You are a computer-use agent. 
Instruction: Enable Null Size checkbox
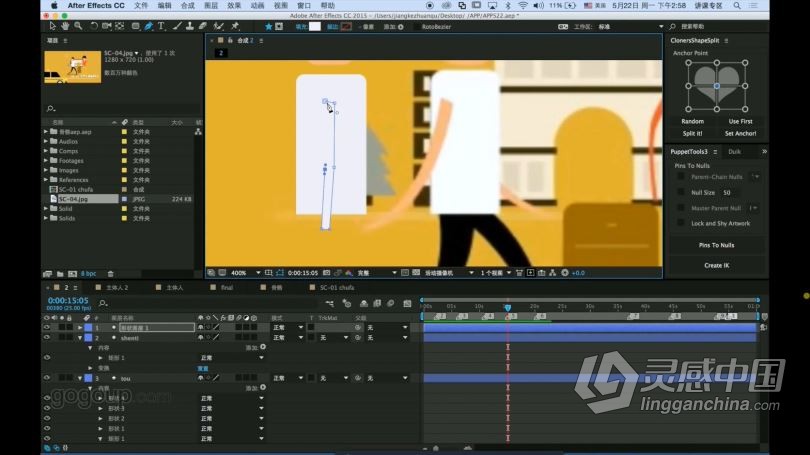click(x=680, y=192)
